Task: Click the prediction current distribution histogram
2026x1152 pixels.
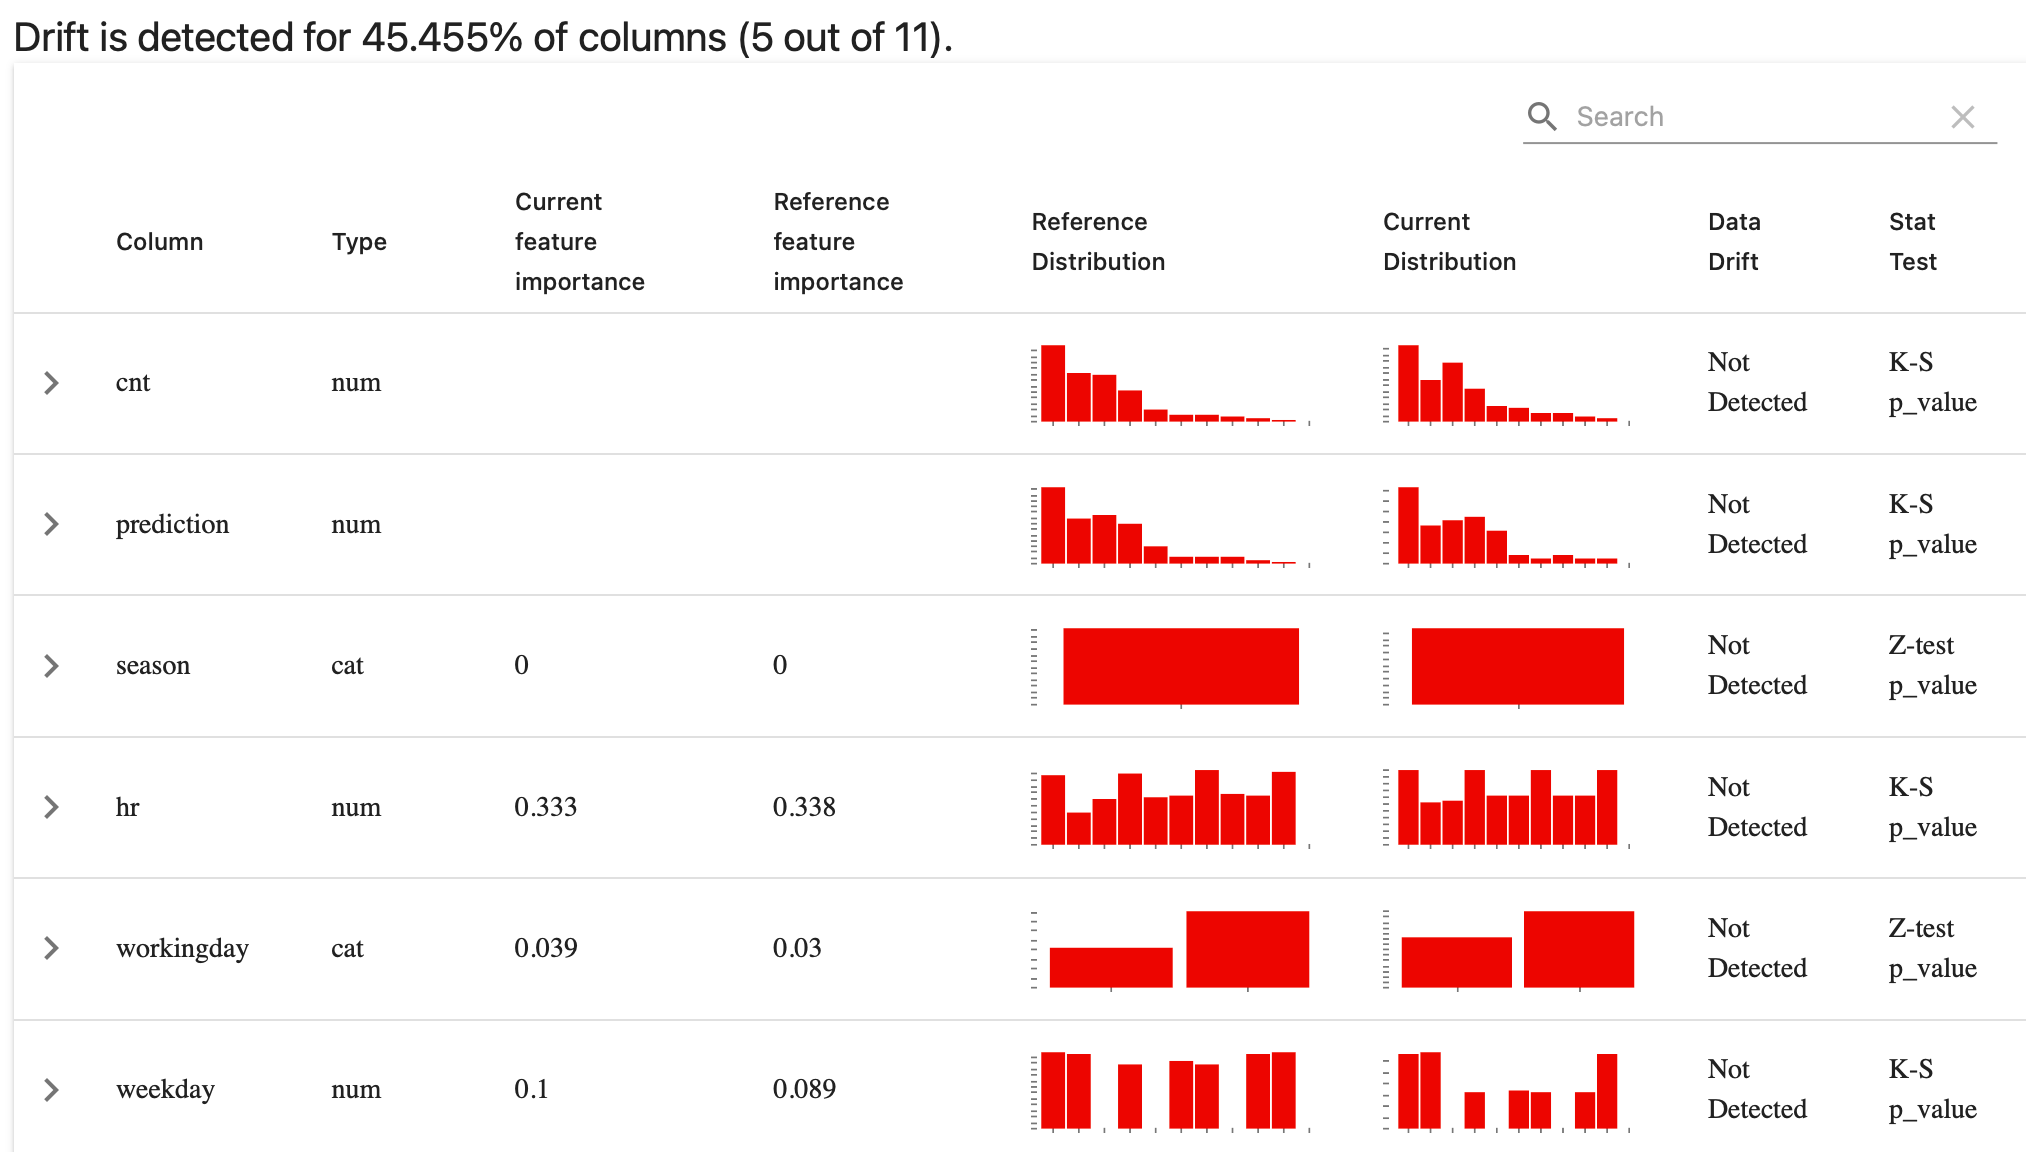Action: [1505, 525]
